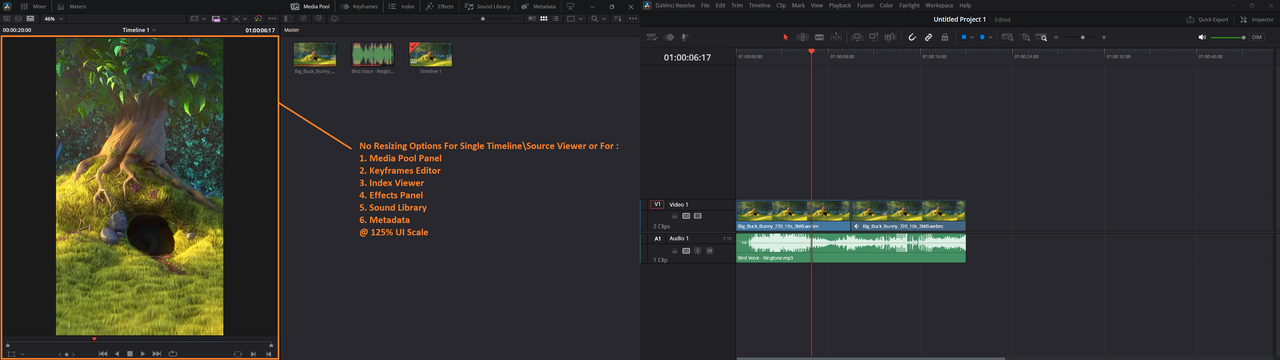
Task: Open the Trim menu
Action: [x=737, y=5]
